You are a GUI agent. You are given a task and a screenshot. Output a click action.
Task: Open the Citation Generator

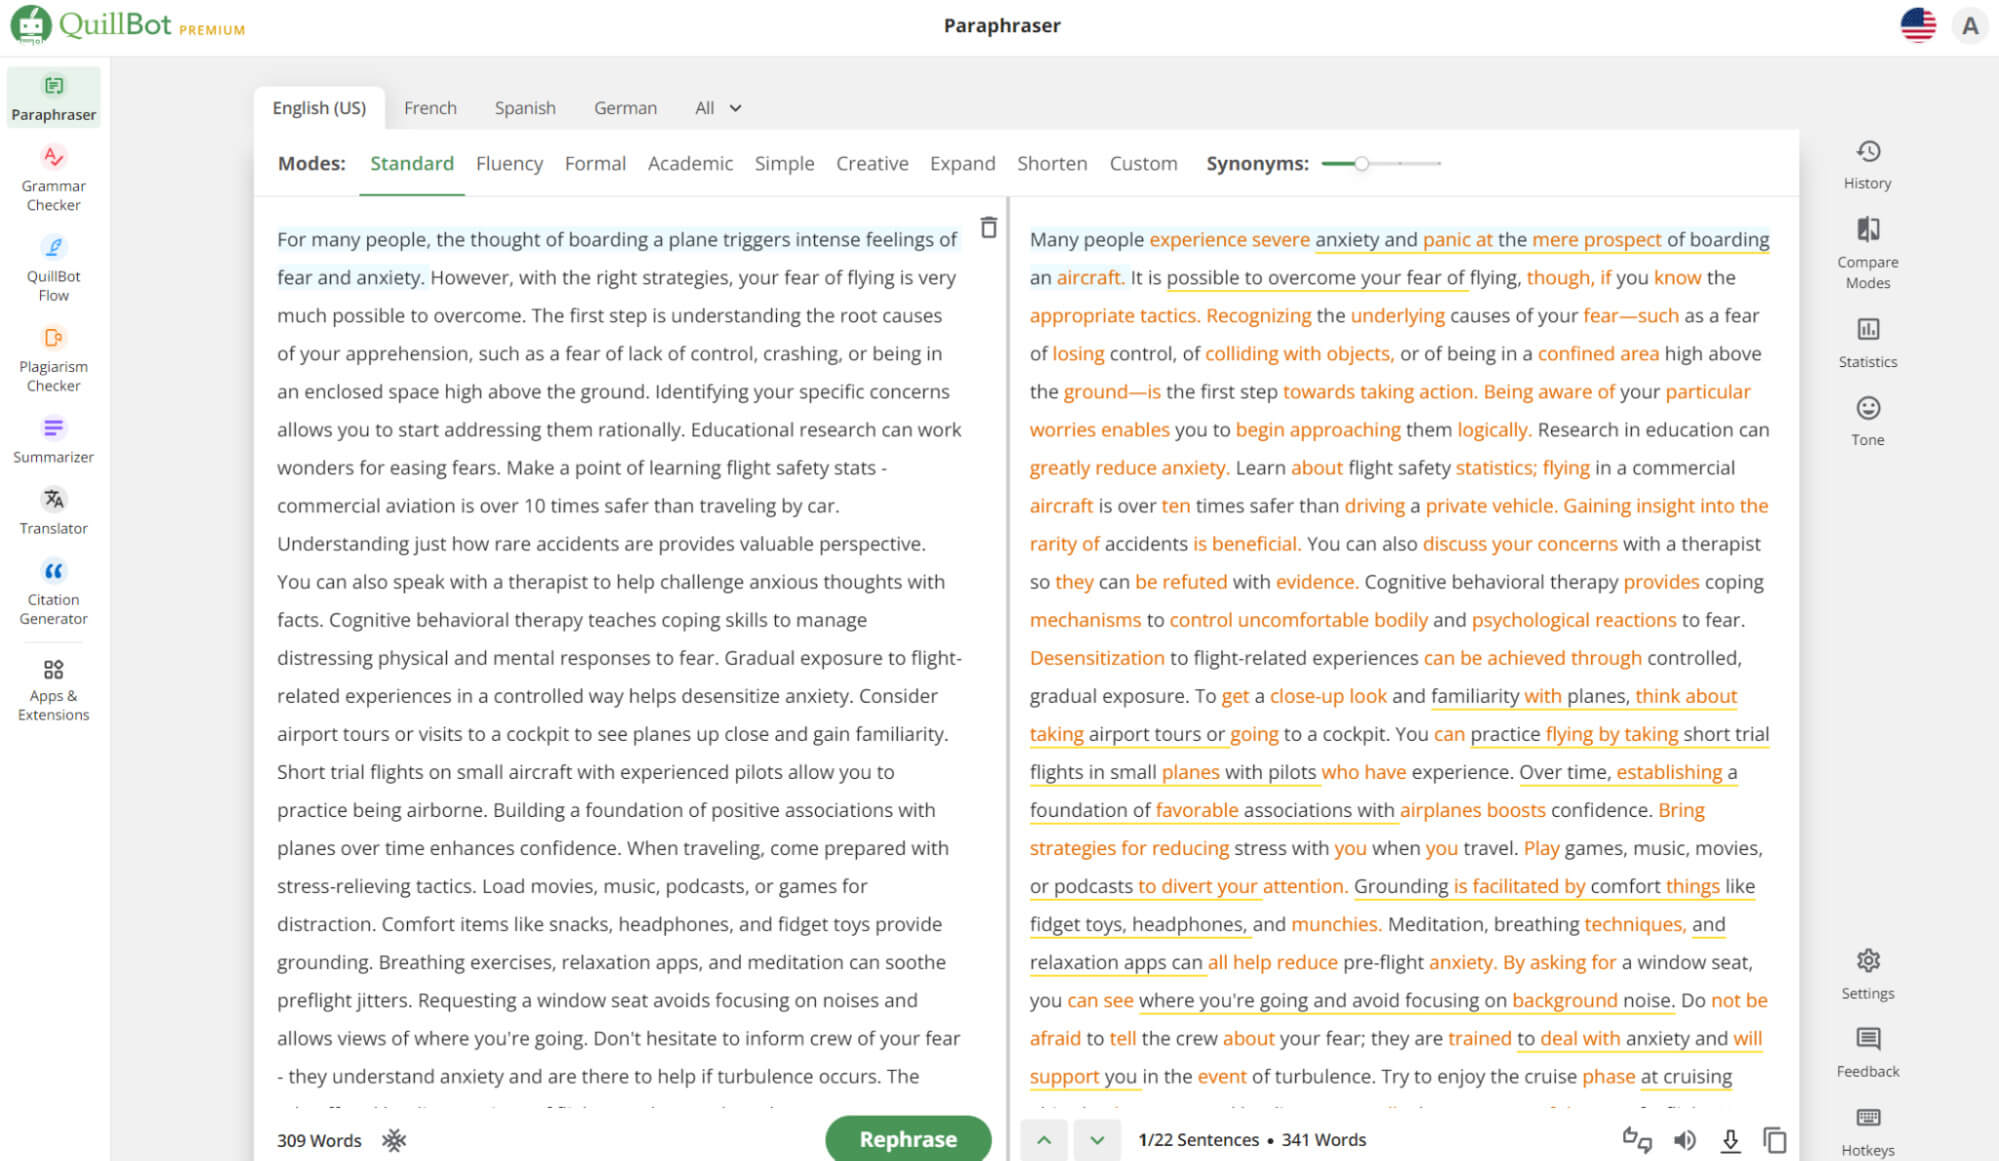pos(53,592)
